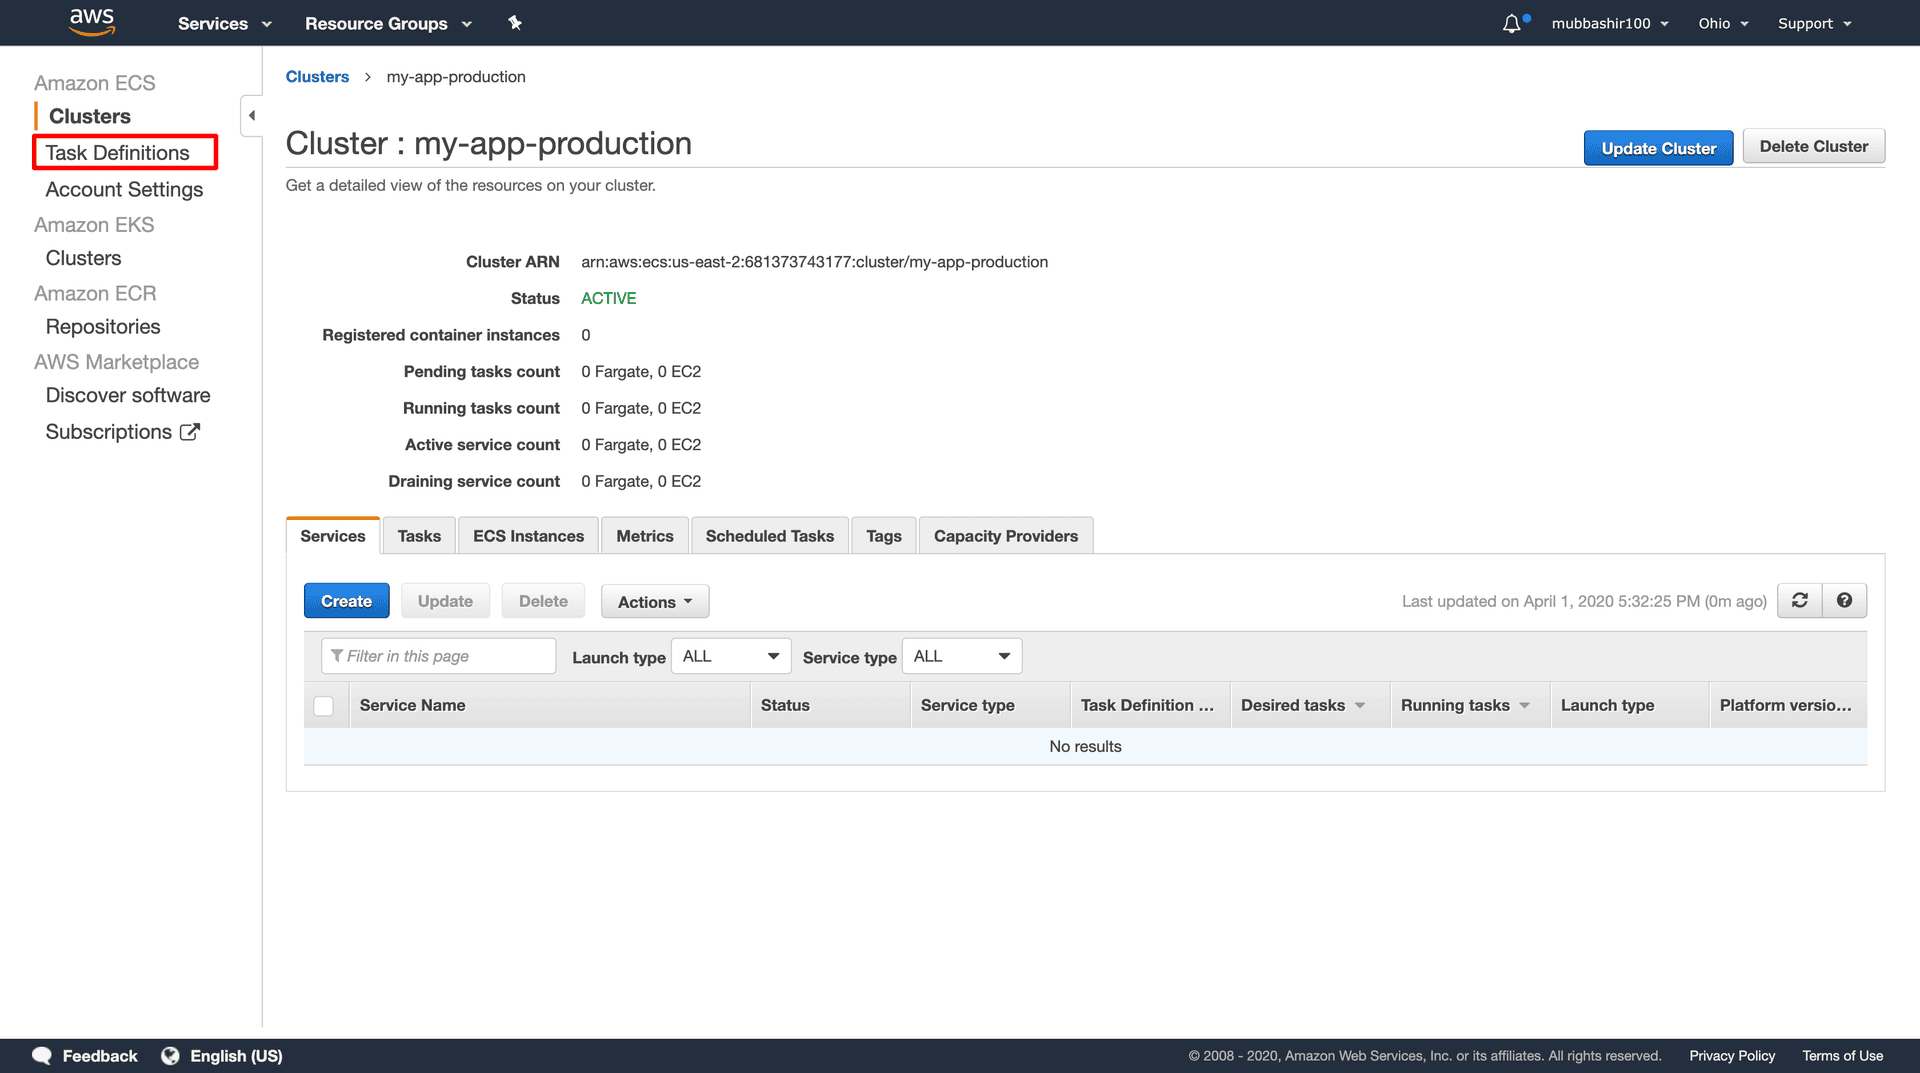The height and width of the screenshot is (1073, 1920).
Task: Open Account Settings in sidebar
Action: pos(124,189)
